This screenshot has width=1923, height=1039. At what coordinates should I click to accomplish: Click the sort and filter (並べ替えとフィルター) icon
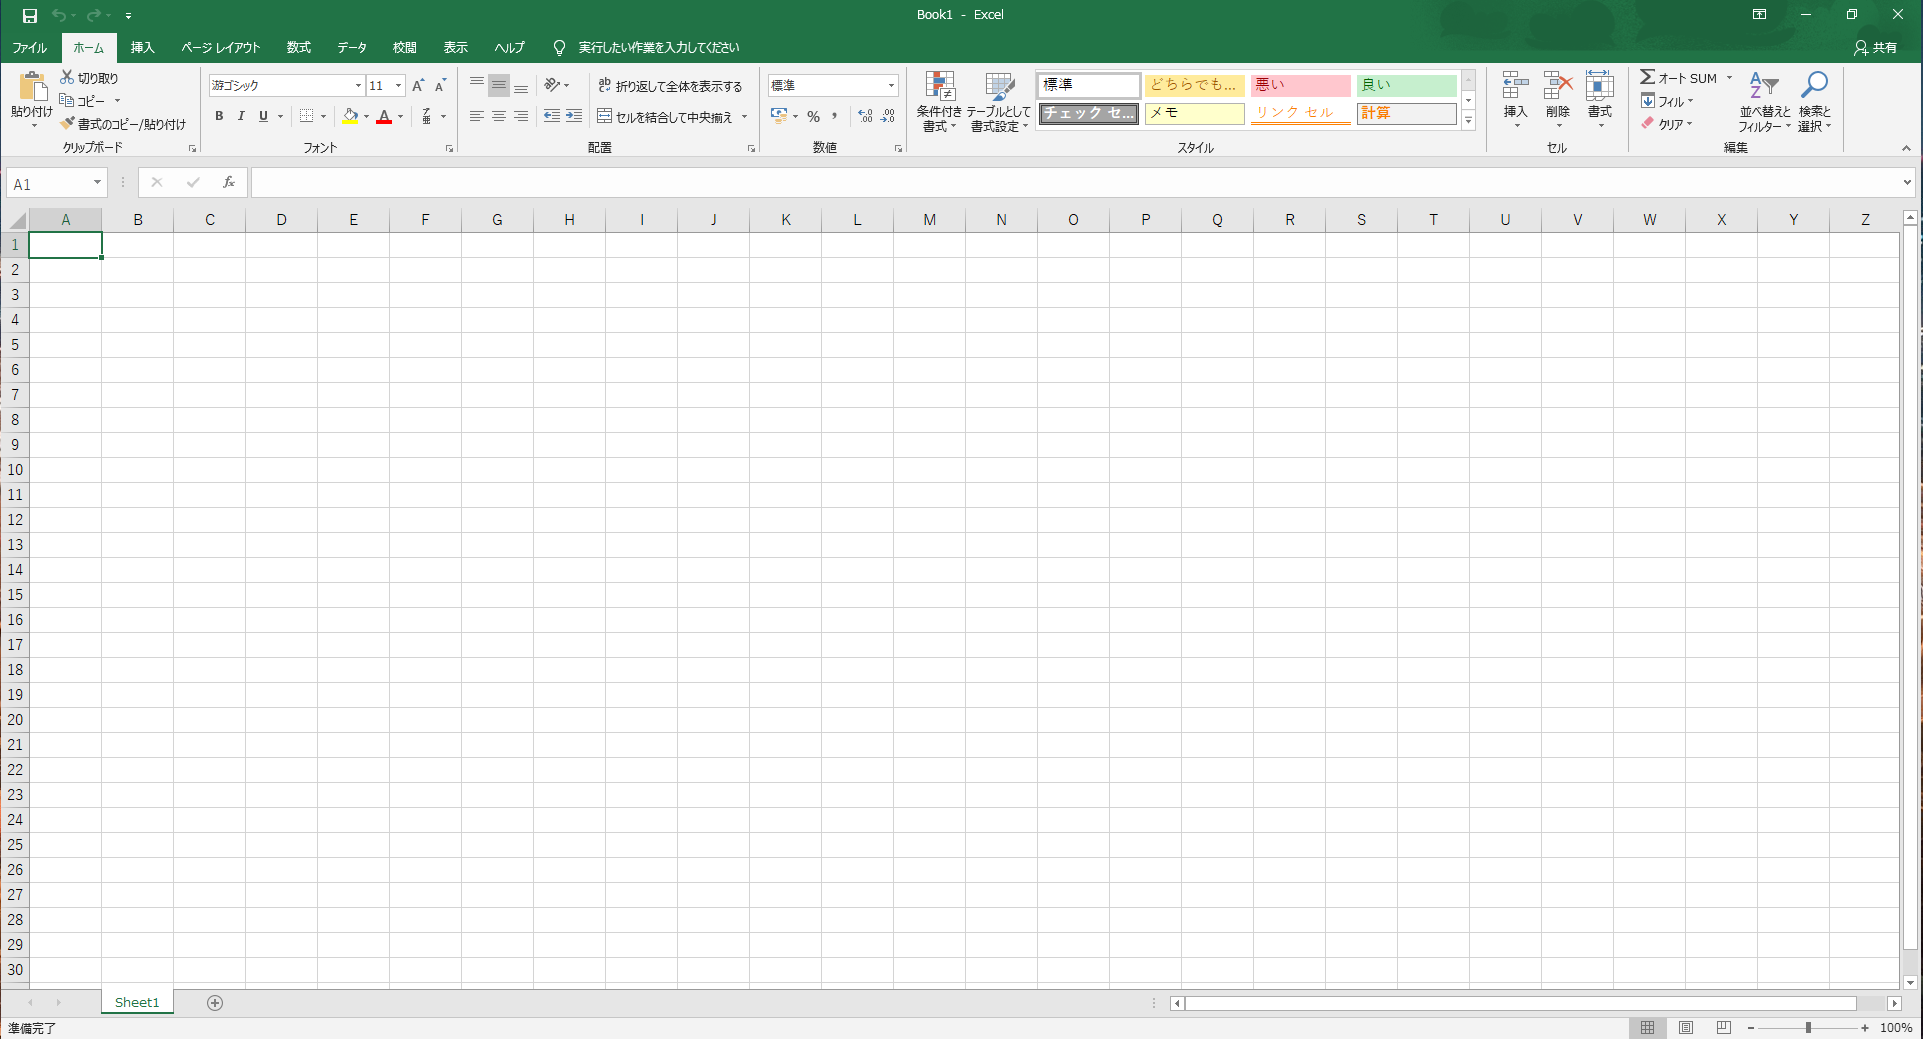click(1763, 87)
